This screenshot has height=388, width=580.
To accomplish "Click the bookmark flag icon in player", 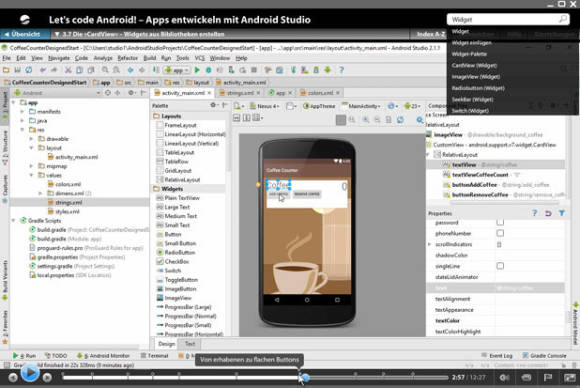I will coord(548,378).
